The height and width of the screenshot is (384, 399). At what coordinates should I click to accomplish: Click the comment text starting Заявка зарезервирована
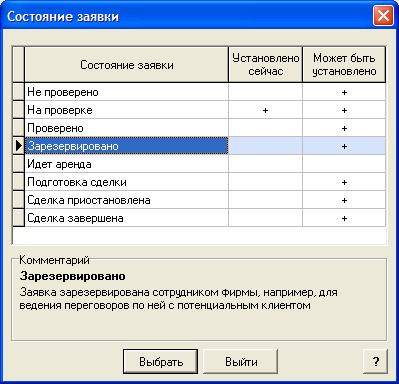(x=178, y=299)
